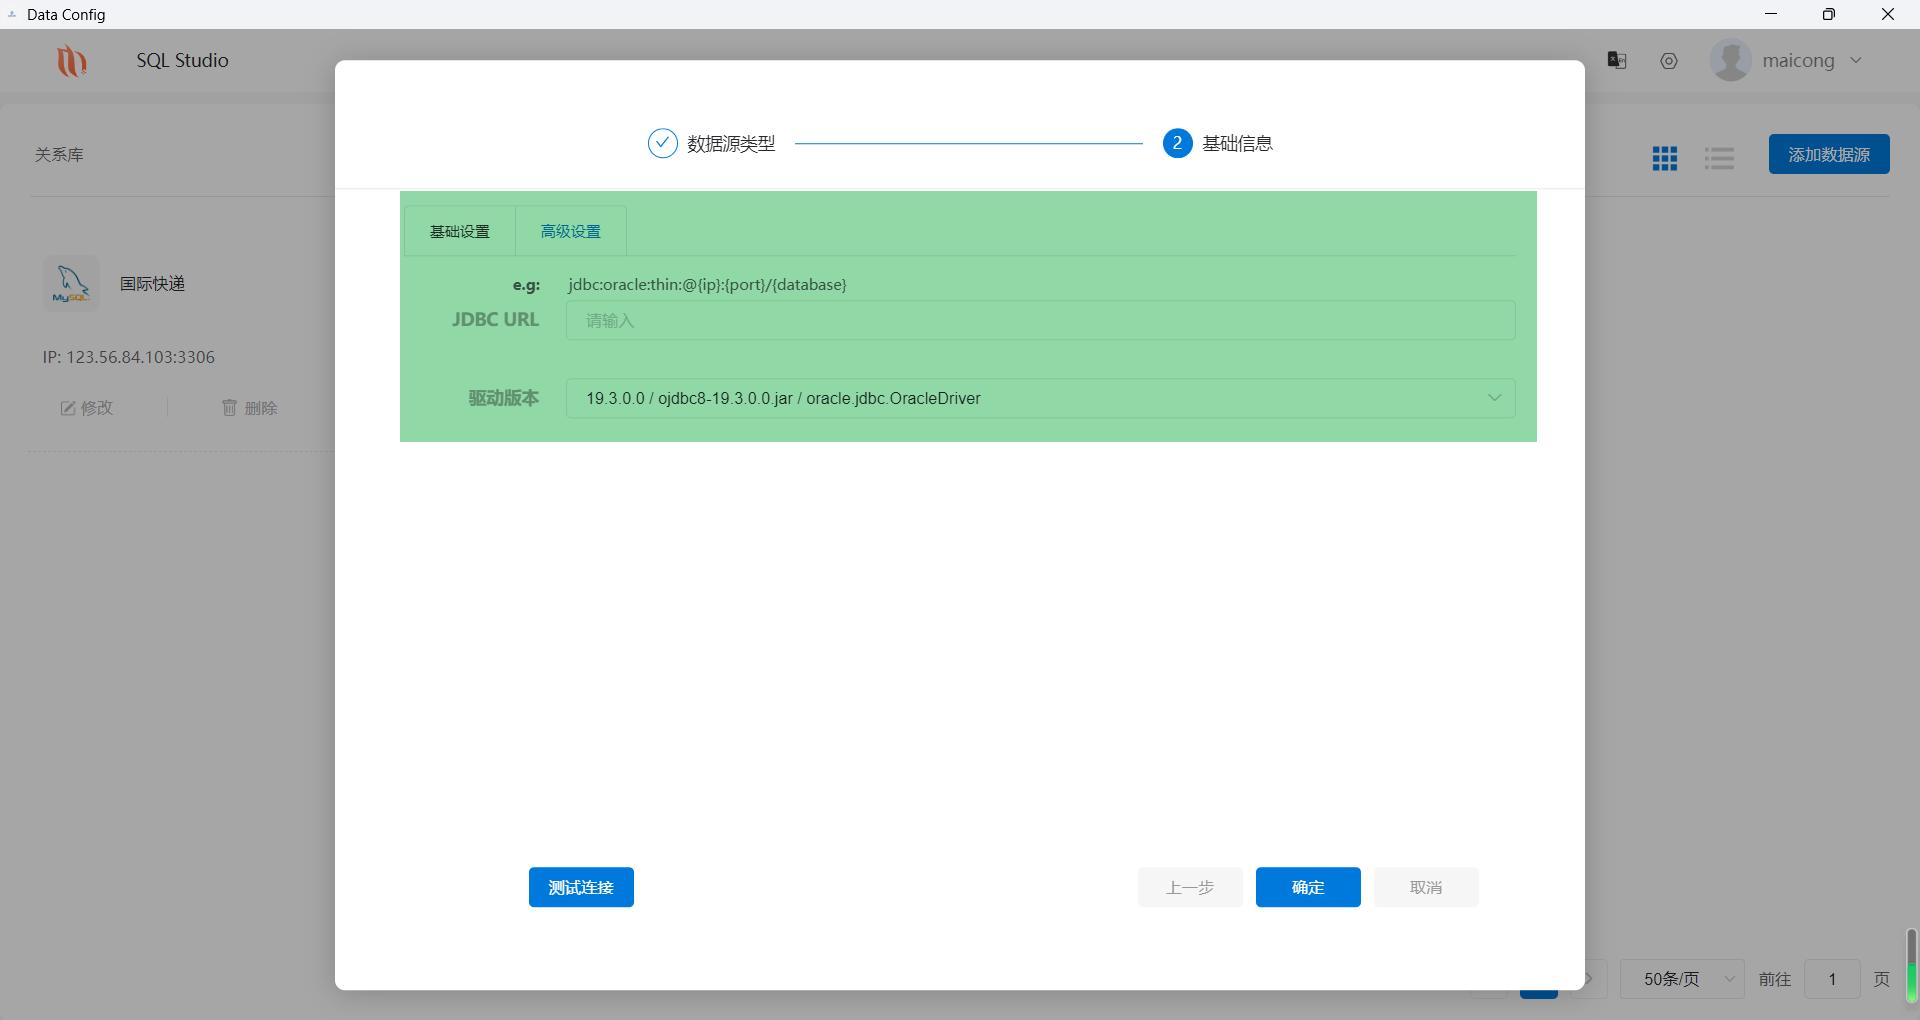
Task: Open the 50条/页 page size dropdown
Action: (1681, 979)
